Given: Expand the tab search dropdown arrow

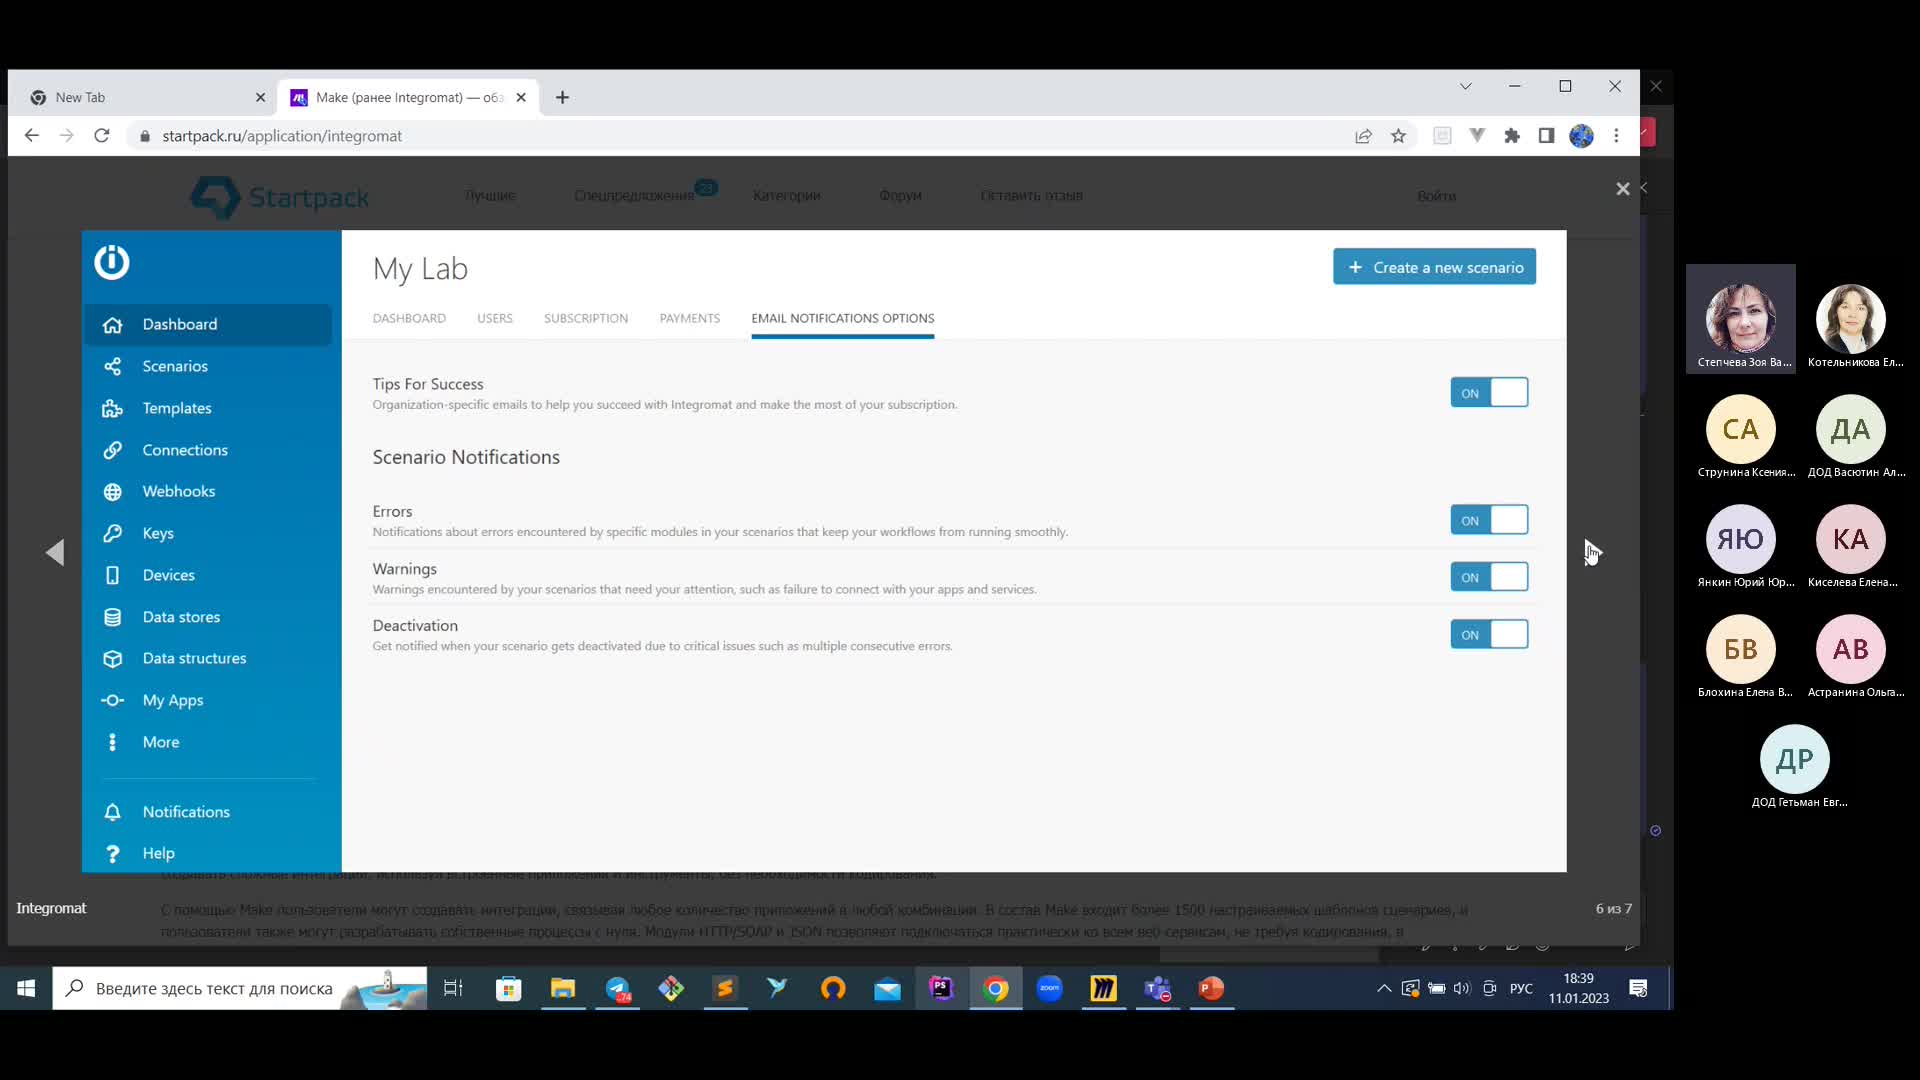Looking at the screenshot, I should pos(1465,87).
